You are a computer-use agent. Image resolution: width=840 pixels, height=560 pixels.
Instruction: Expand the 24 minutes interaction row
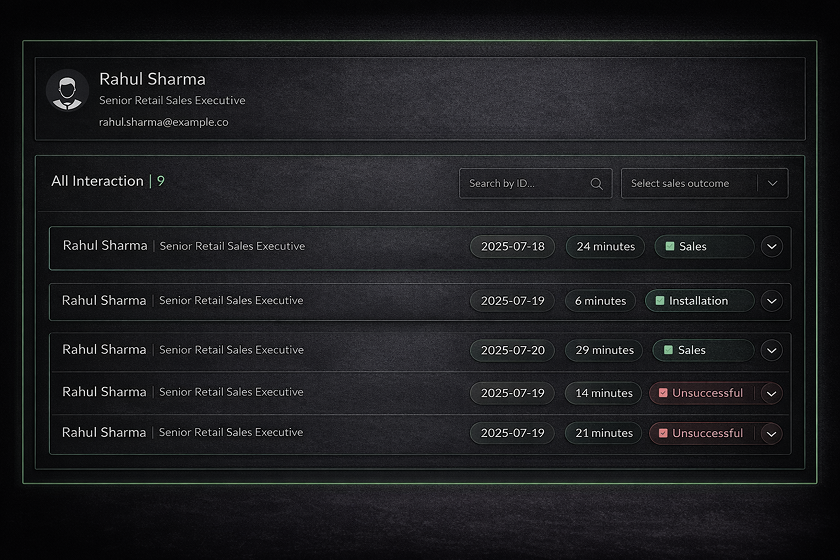click(x=771, y=246)
